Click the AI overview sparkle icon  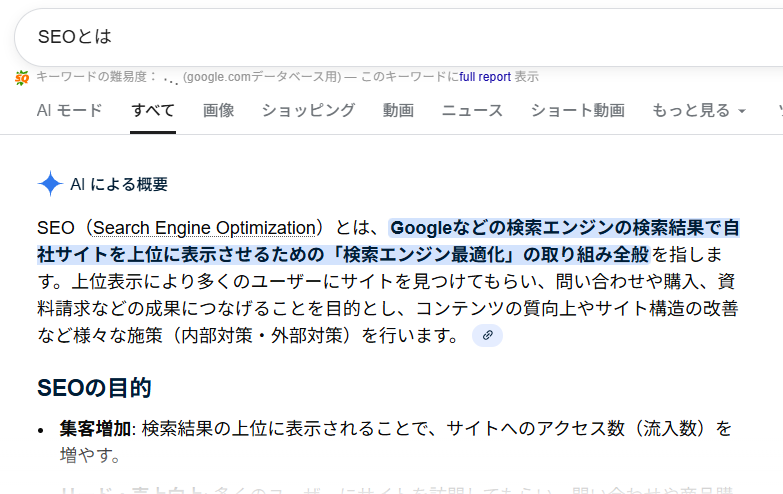(x=50, y=183)
